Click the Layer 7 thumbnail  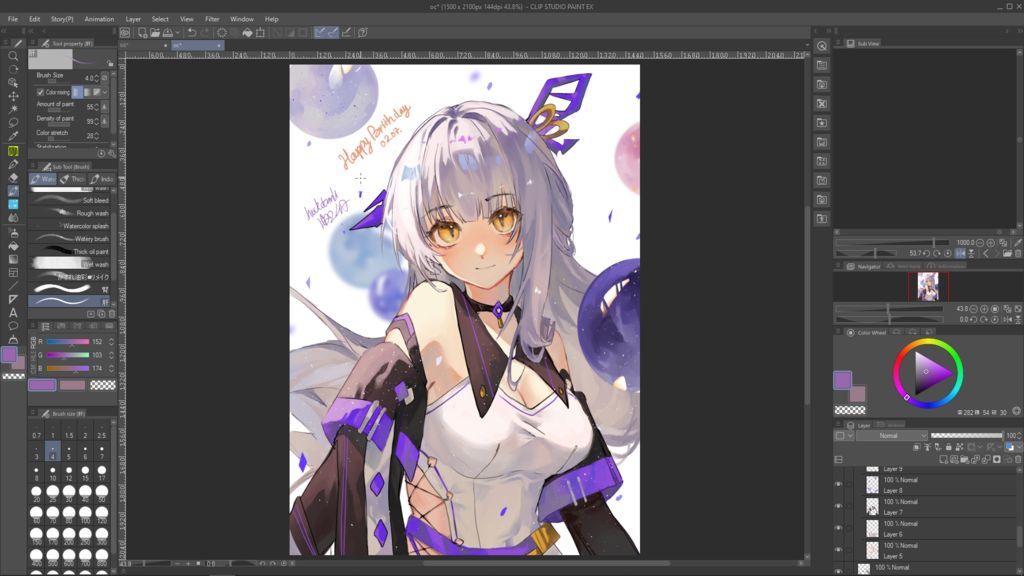point(872,506)
